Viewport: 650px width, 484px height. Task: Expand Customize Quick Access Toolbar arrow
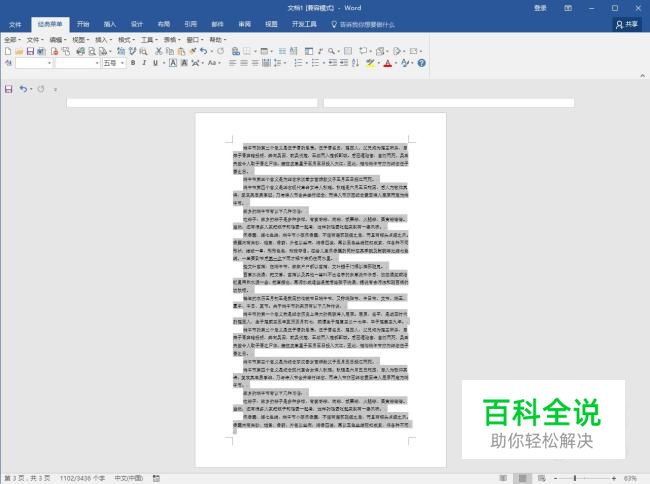pyautogui.click(x=55, y=90)
